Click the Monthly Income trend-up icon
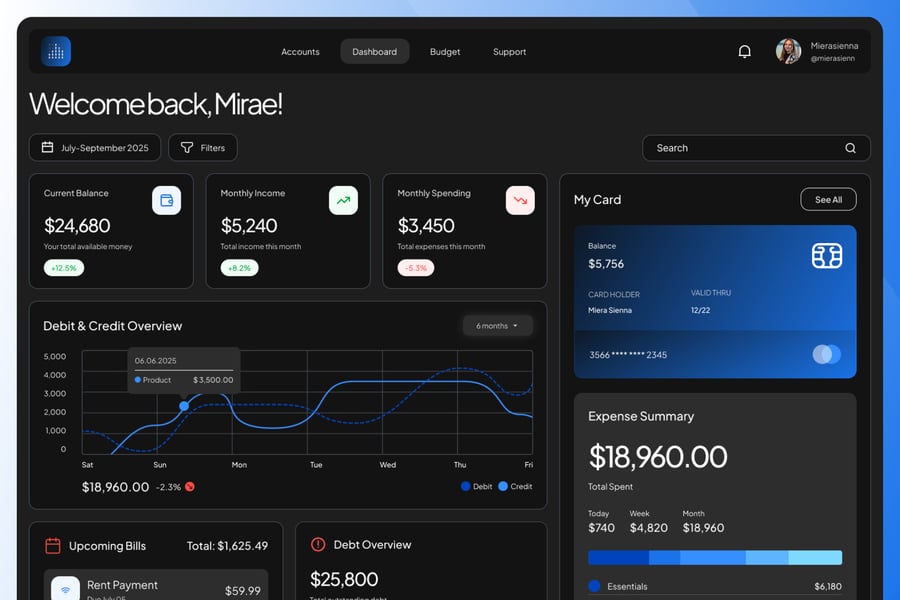The image size is (900, 600). [x=343, y=200]
